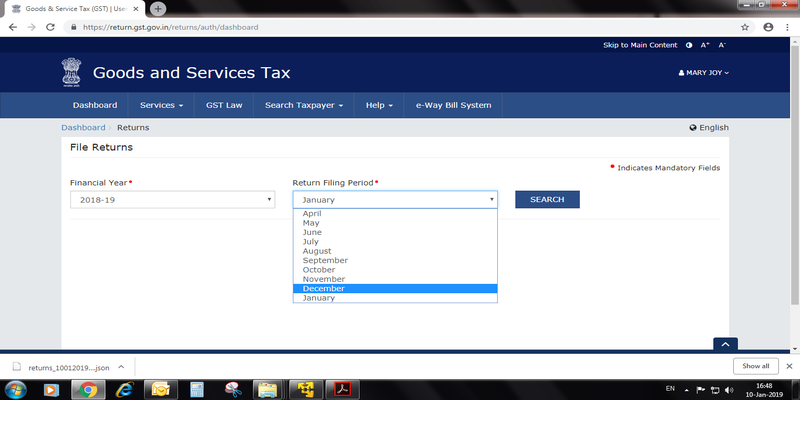Bookmark page using the star icon
This screenshot has width=800, height=424.
[x=745, y=27]
